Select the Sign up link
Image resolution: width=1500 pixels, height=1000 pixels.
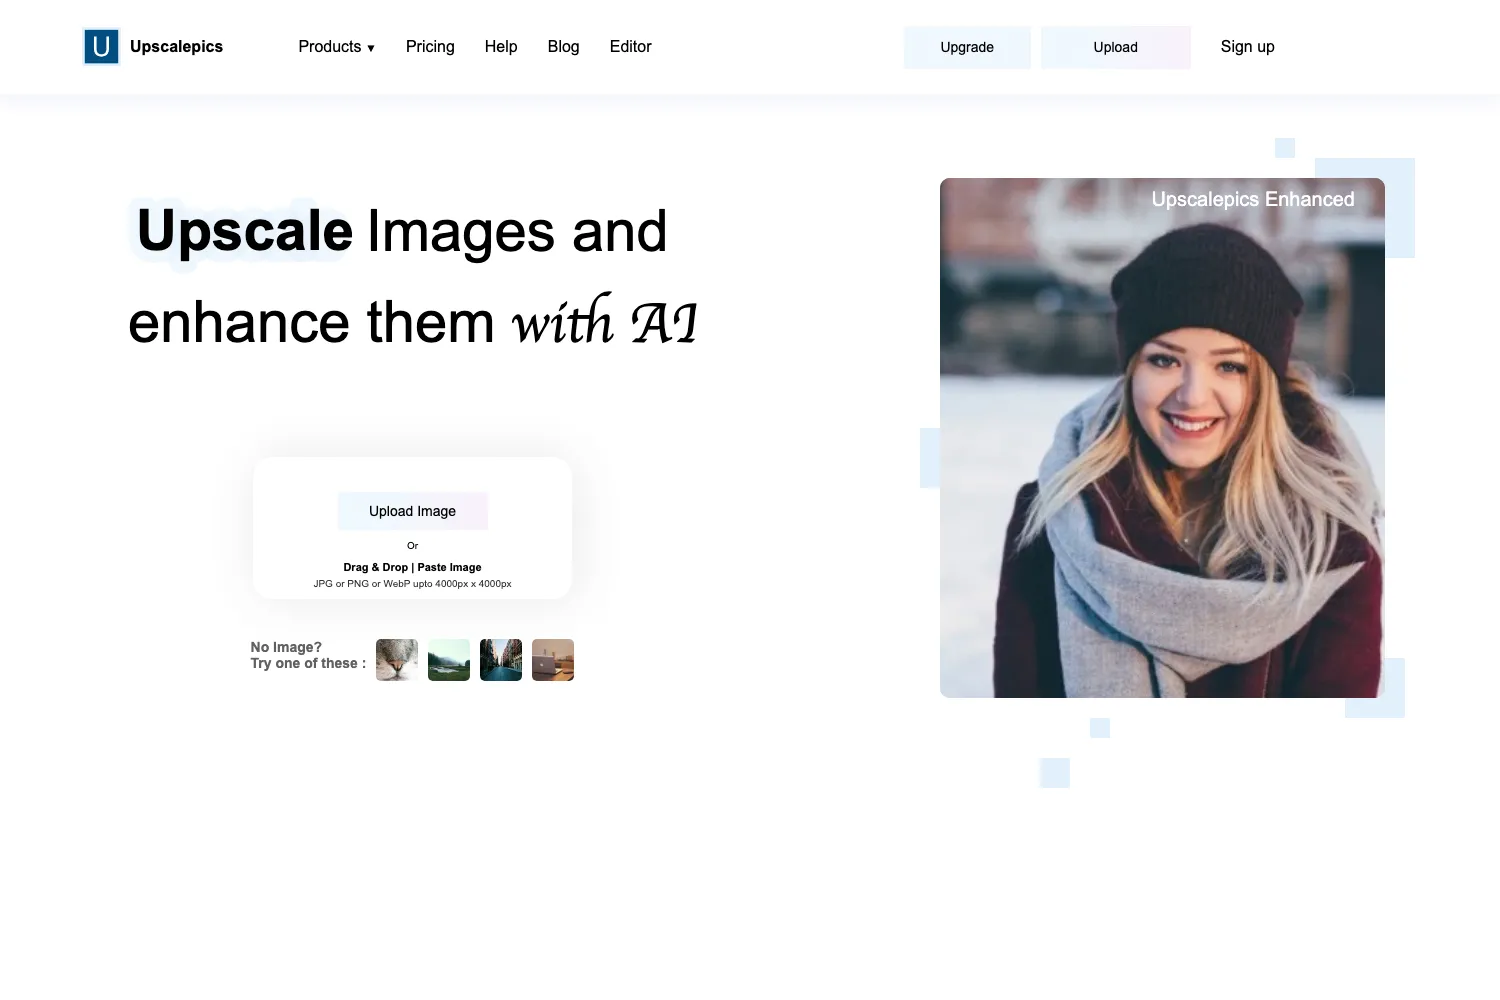pos(1247,47)
